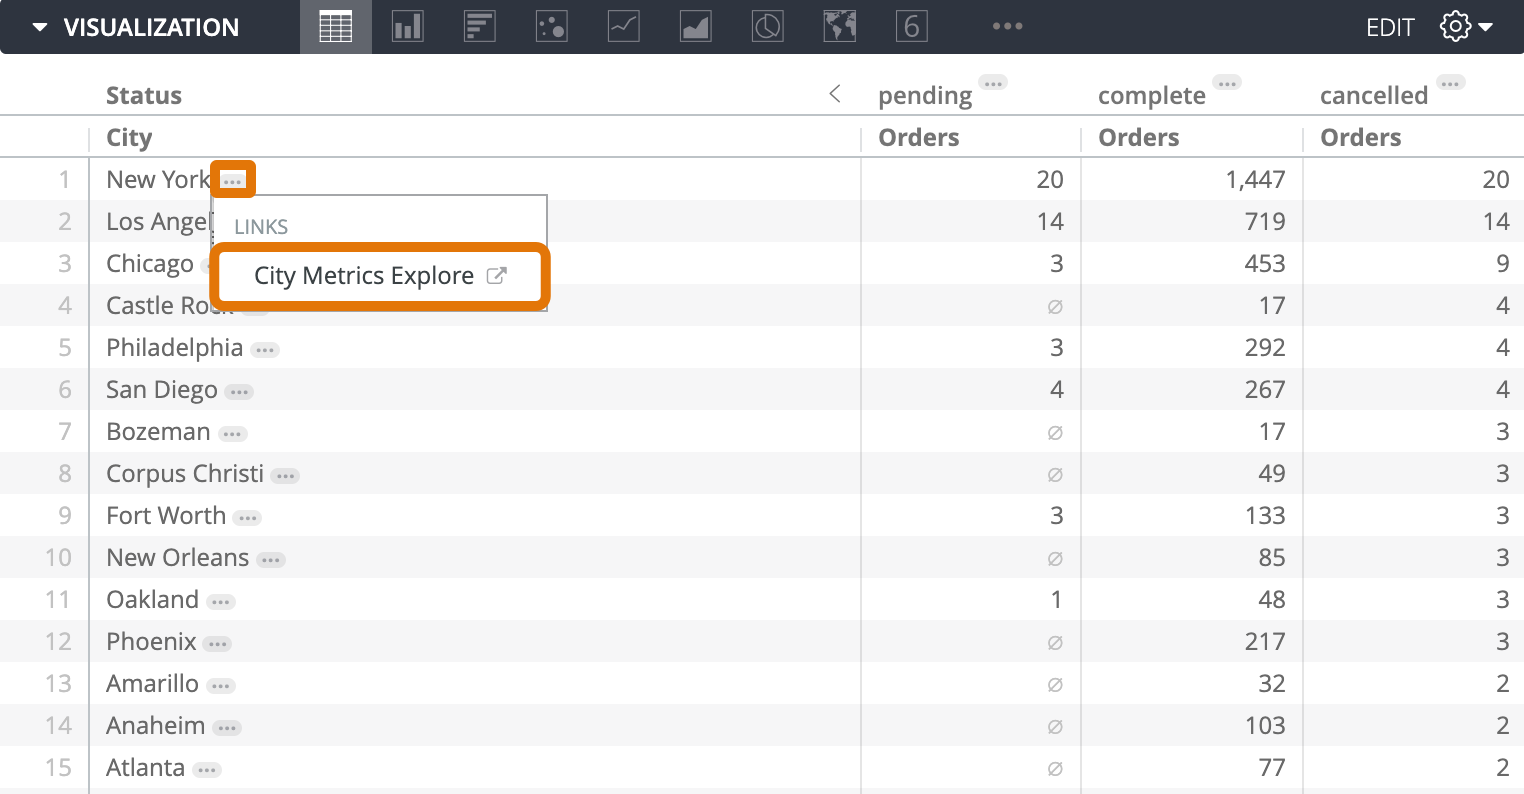Click the EDIT visualization button
This screenshot has width=1524, height=794.
coord(1389,27)
